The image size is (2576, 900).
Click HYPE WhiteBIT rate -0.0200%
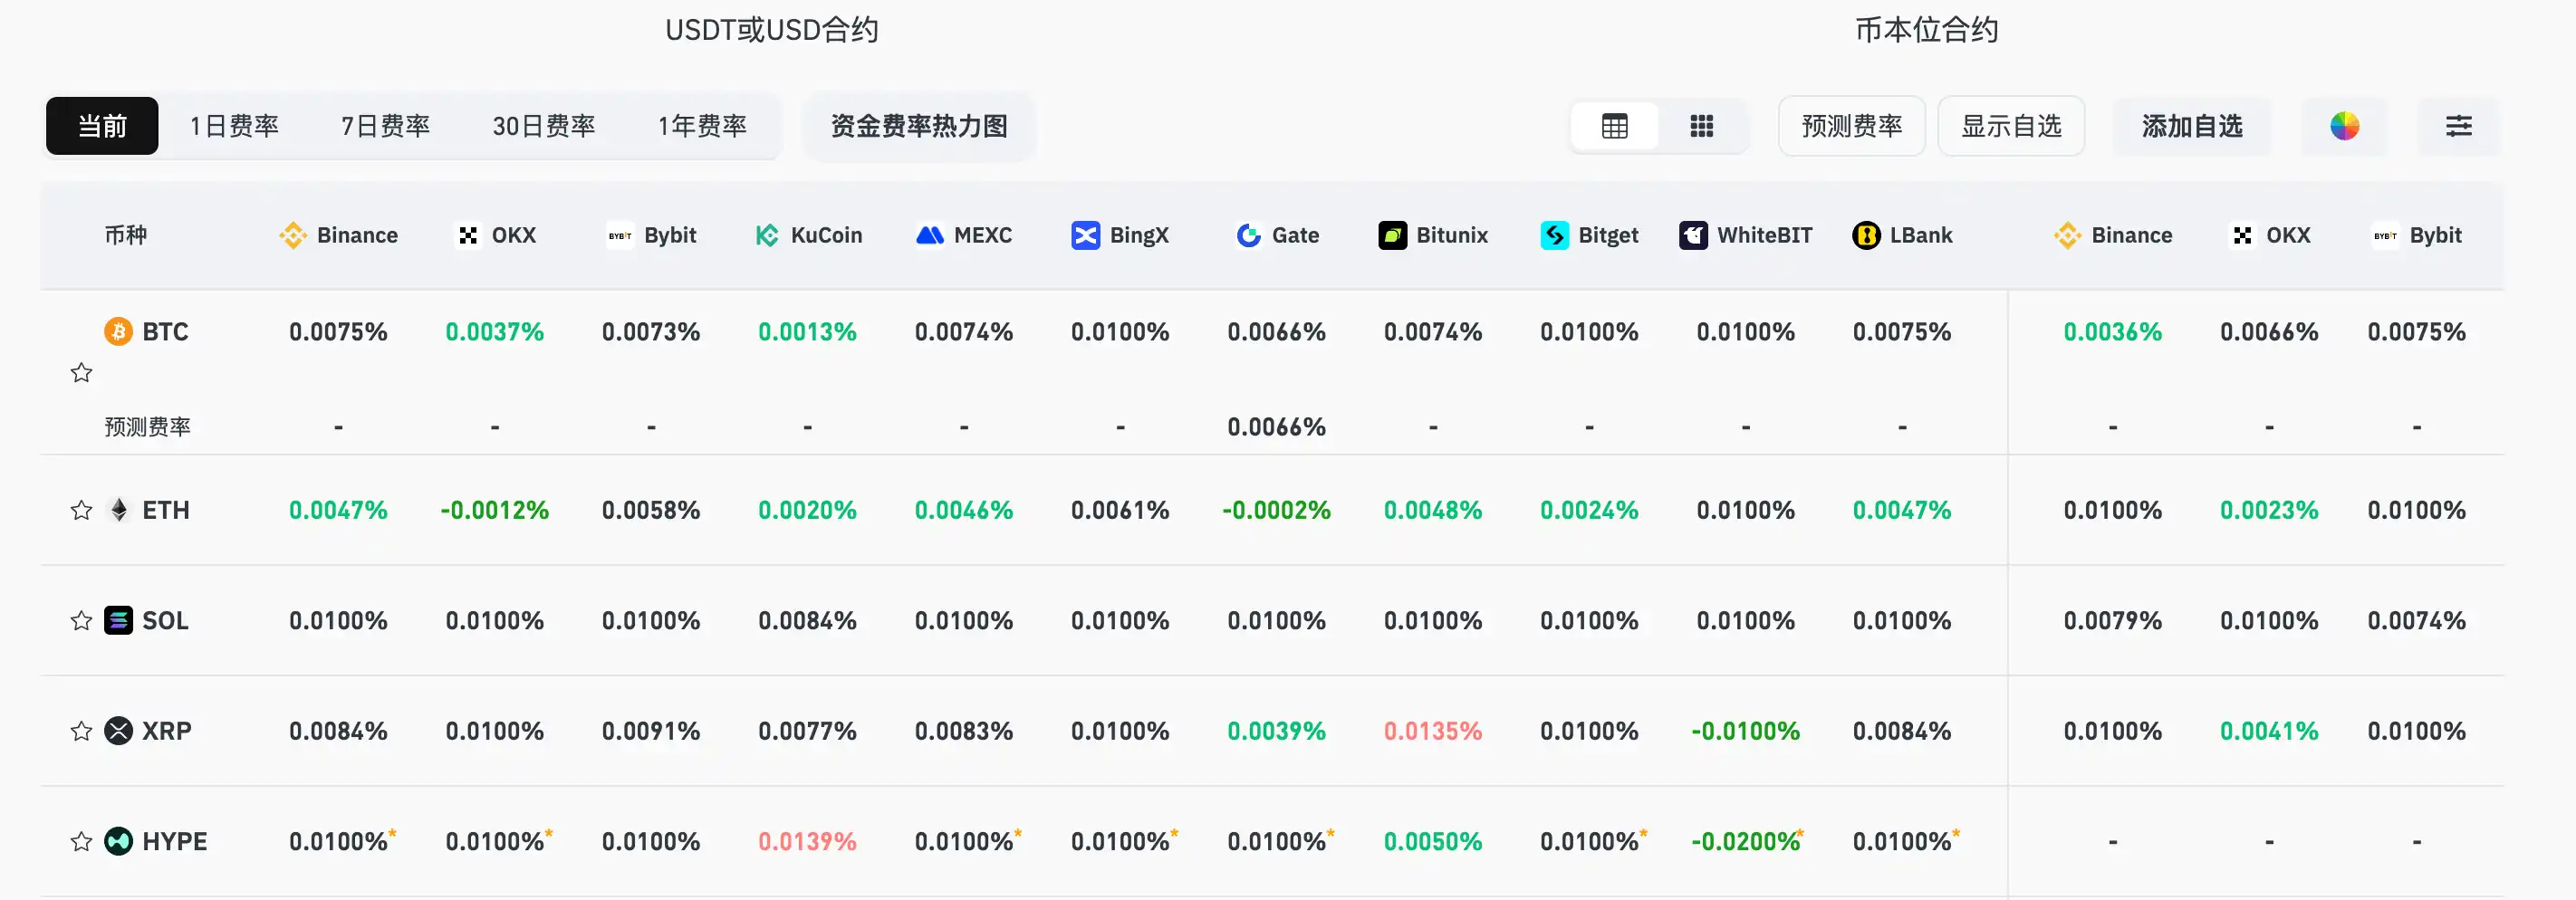pyautogui.click(x=1747, y=841)
